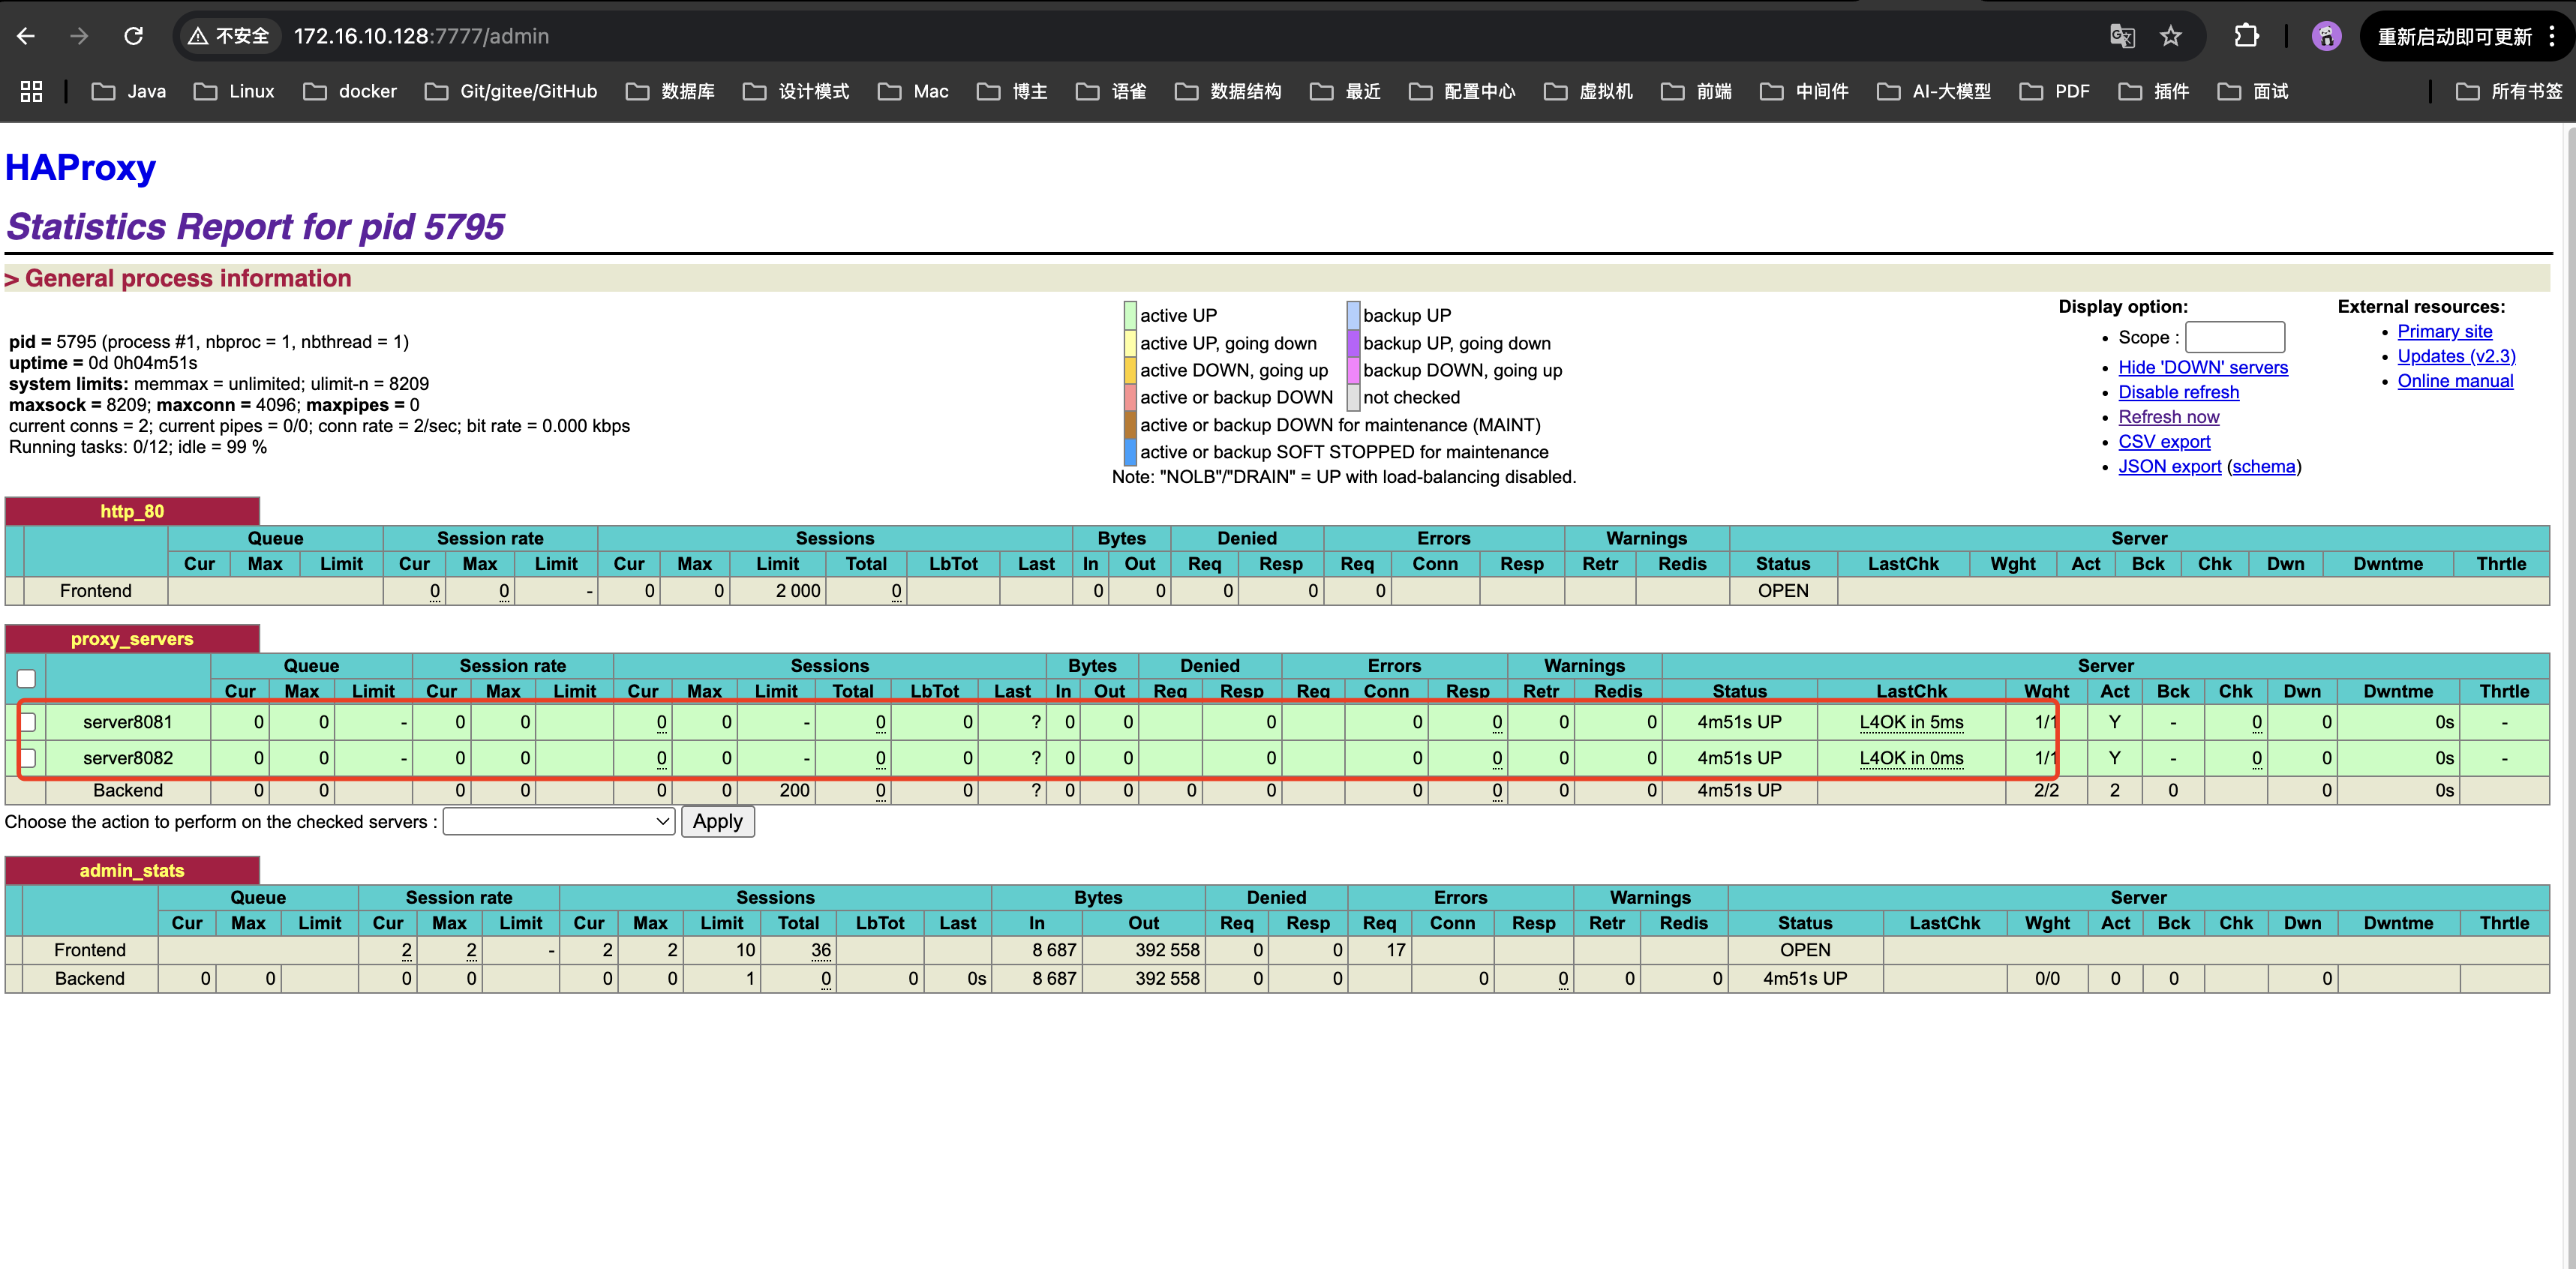Viewport: 2576px width, 1269px height.
Task: Open the 博主 bookmarks folder
Action: (1012, 91)
